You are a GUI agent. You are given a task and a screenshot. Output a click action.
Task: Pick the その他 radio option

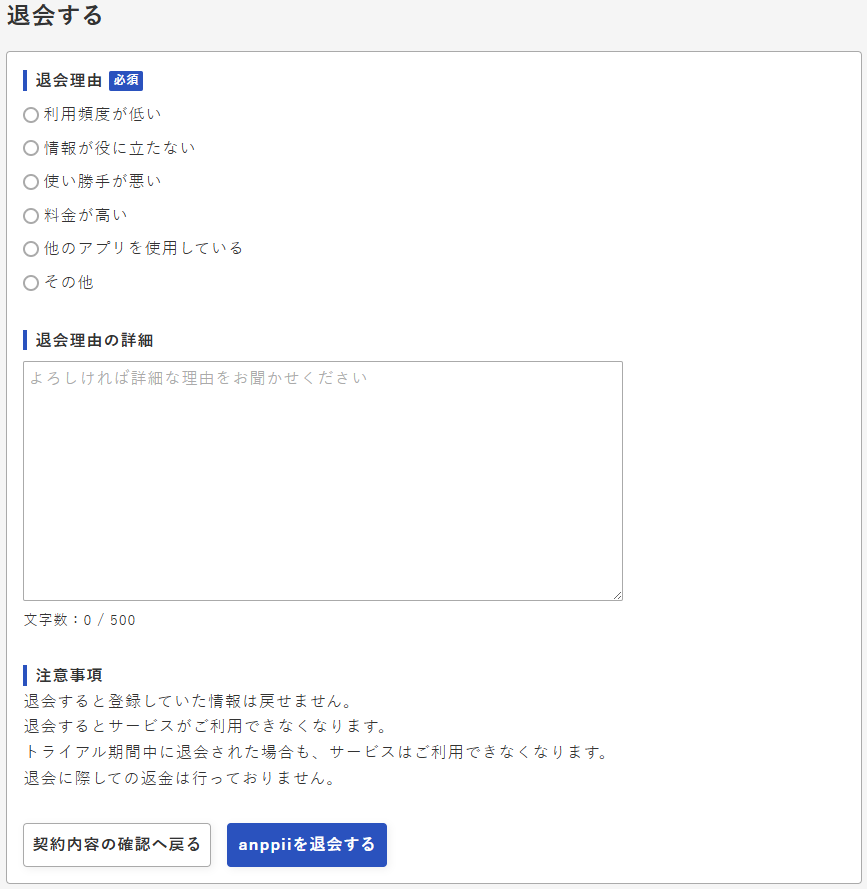31,283
